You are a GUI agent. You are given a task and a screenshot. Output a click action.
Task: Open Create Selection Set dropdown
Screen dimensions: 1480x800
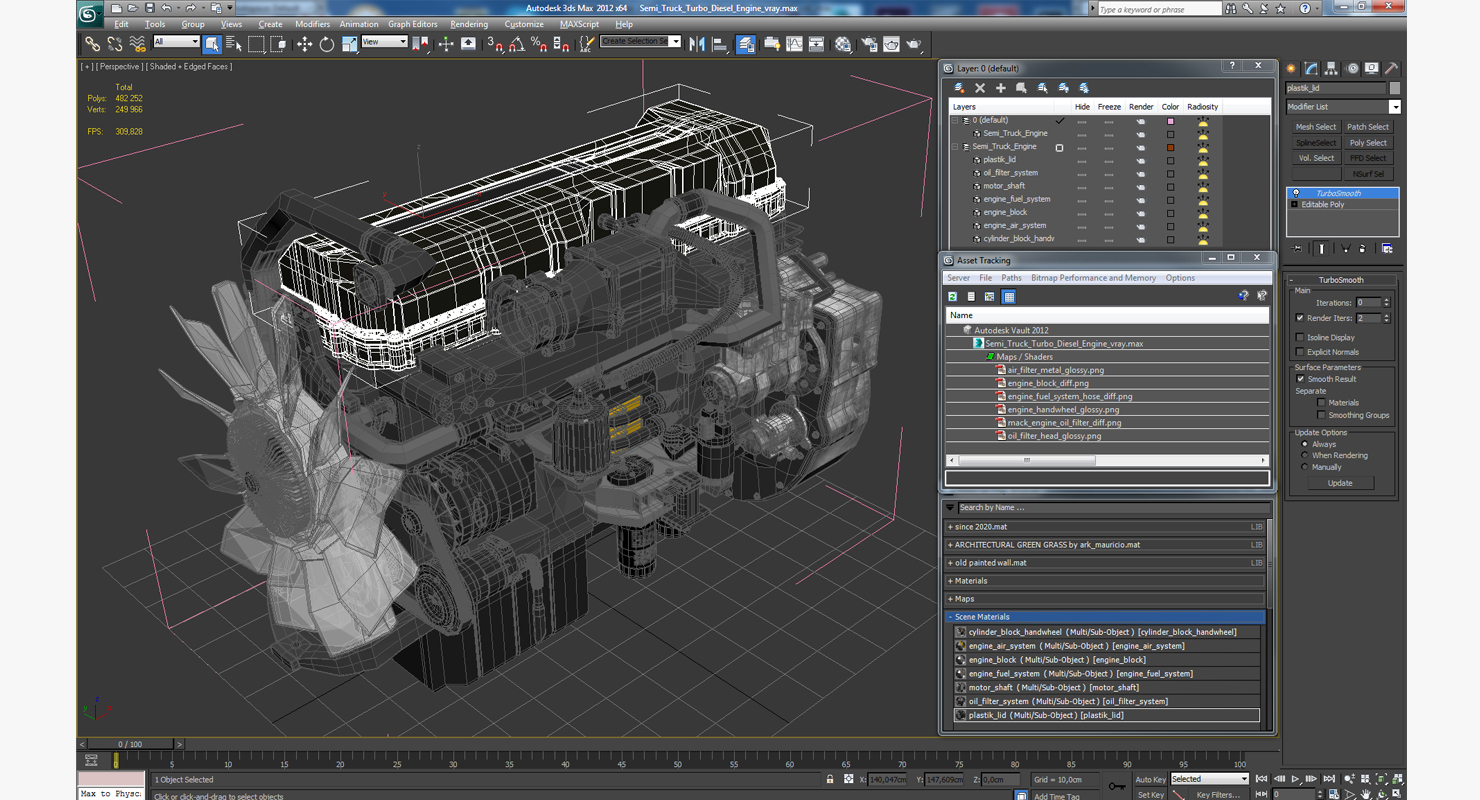641,41
